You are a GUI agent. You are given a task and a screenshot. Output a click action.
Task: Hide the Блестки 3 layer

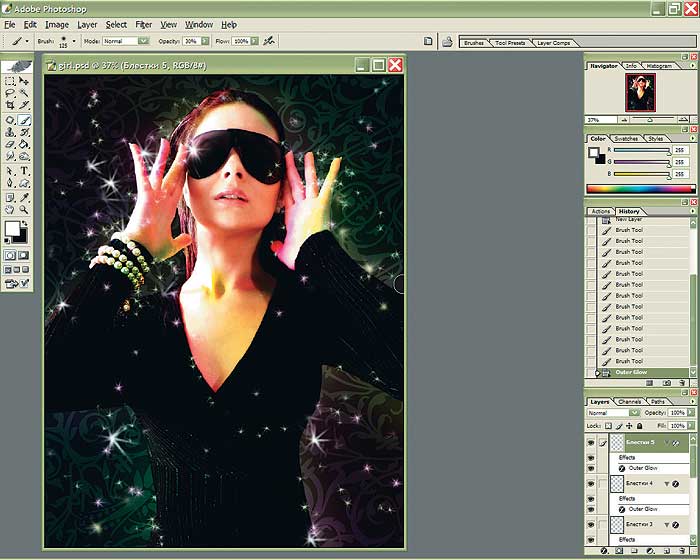coord(591,525)
